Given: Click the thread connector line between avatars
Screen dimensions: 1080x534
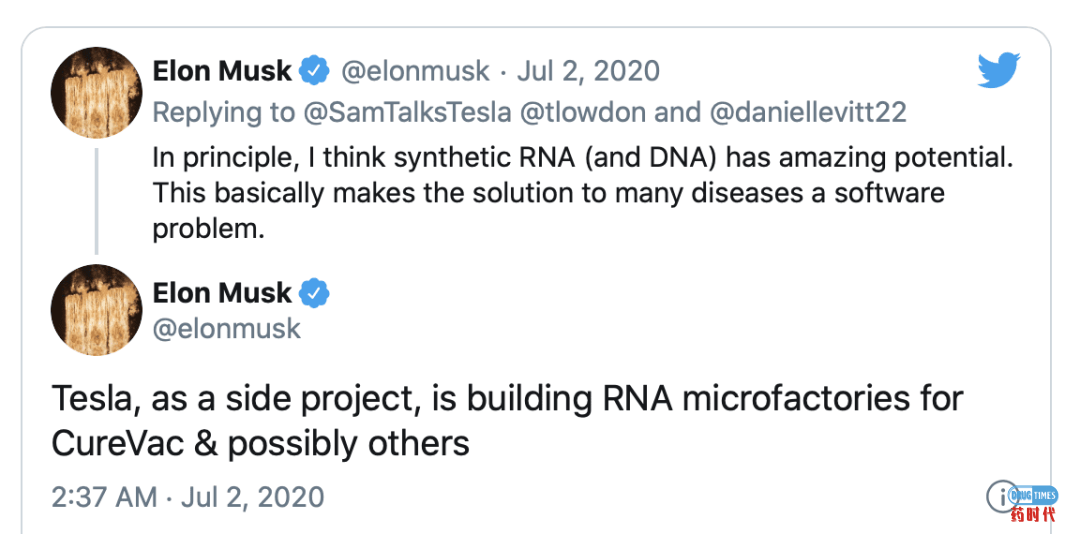Looking at the screenshot, I should [96, 201].
